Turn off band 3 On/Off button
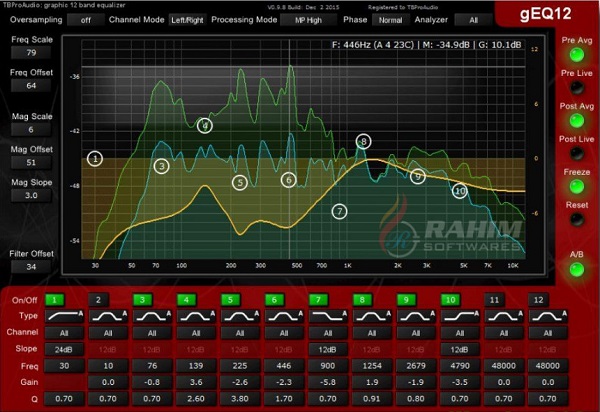 (142, 300)
